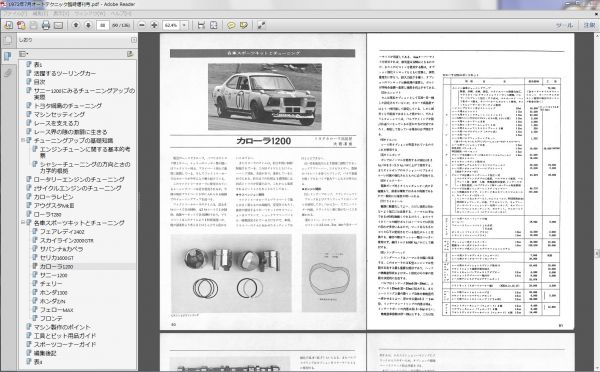Click the fit page to window icon
The width and height of the screenshot is (600, 372).
click(214, 25)
